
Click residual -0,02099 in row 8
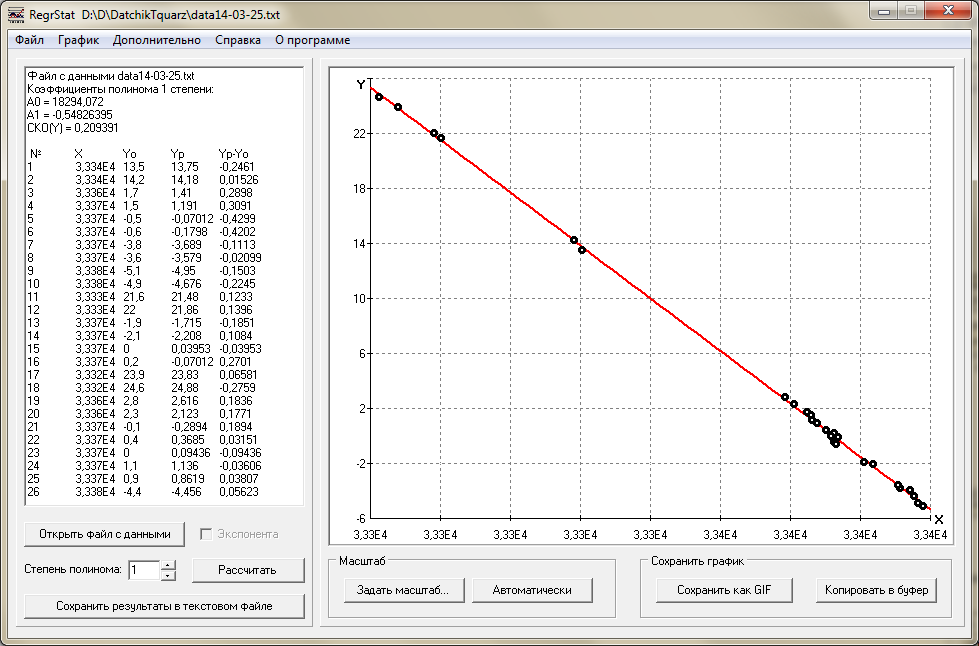(240, 258)
